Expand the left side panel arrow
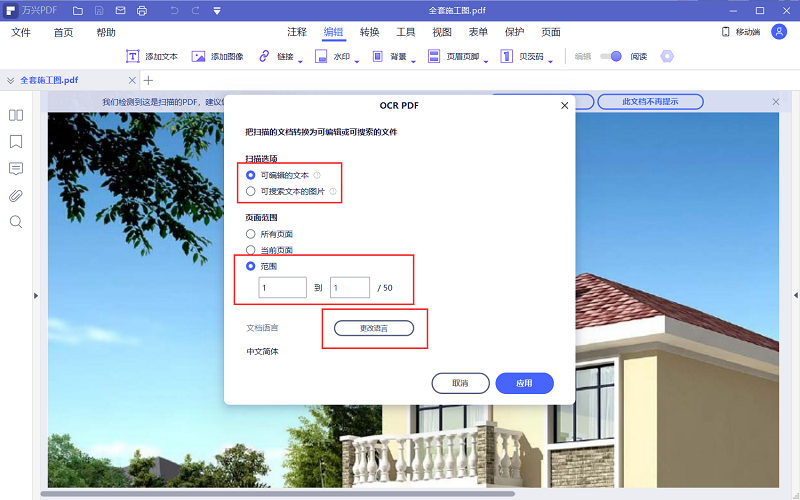 pyautogui.click(x=36, y=295)
